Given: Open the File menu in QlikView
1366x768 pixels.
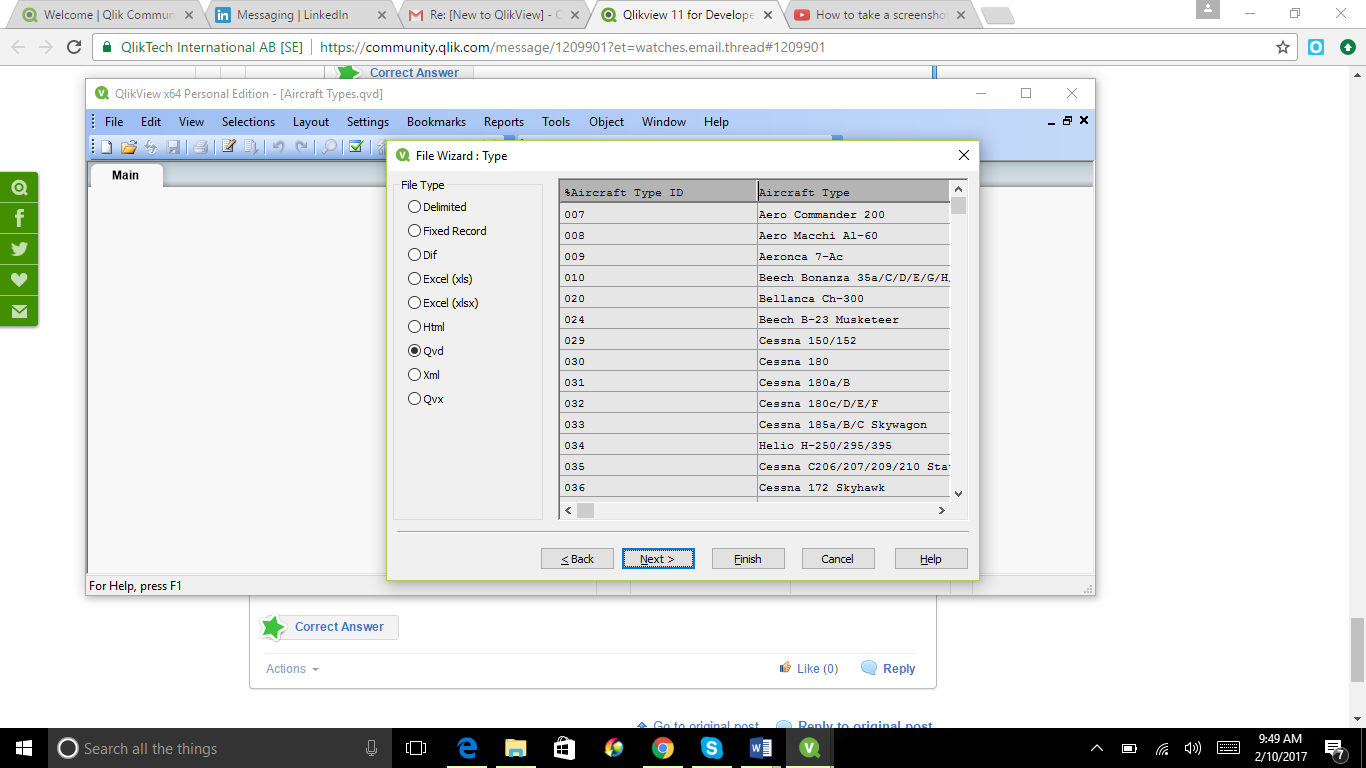Looking at the screenshot, I should click(x=114, y=122).
